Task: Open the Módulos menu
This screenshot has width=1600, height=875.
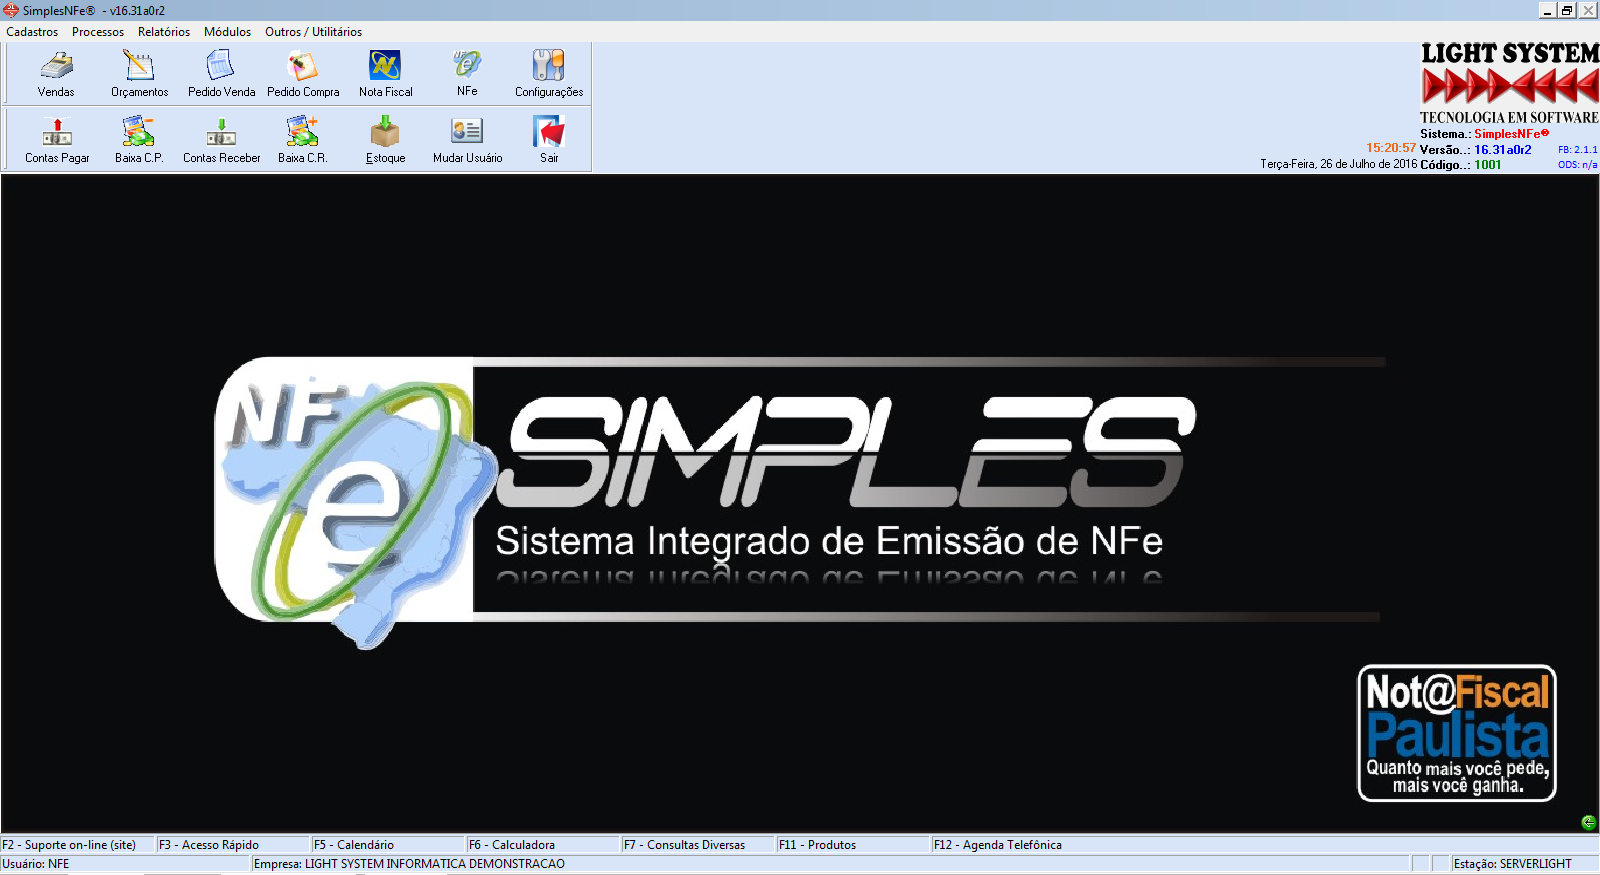Action: click(228, 32)
